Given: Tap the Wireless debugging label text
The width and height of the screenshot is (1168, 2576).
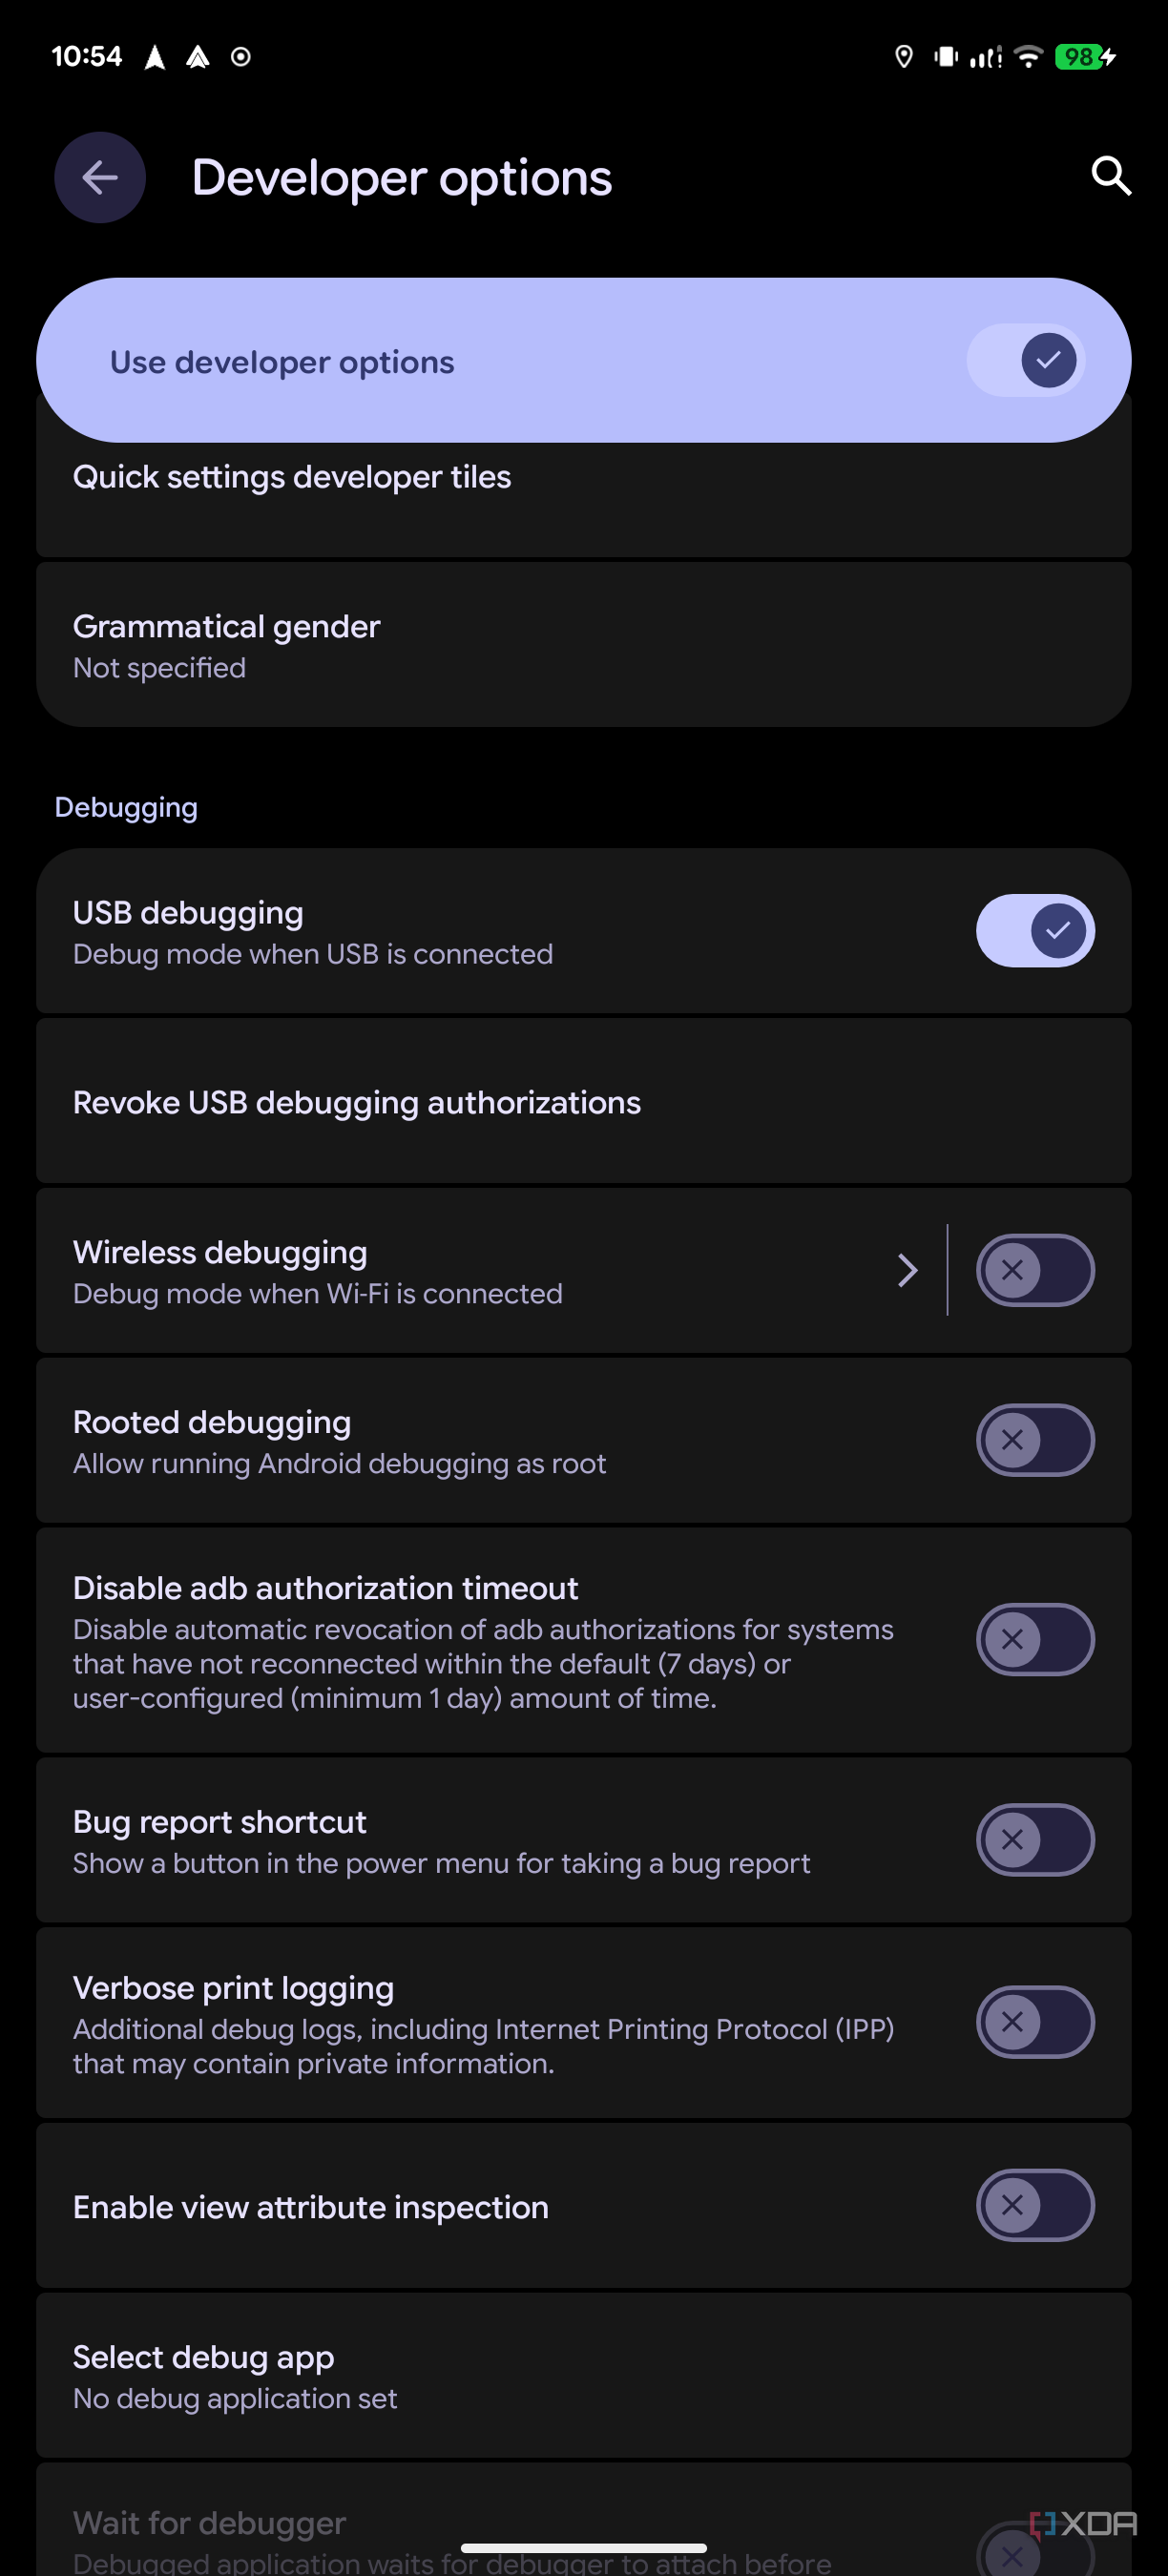Looking at the screenshot, I should (220, 1252).
